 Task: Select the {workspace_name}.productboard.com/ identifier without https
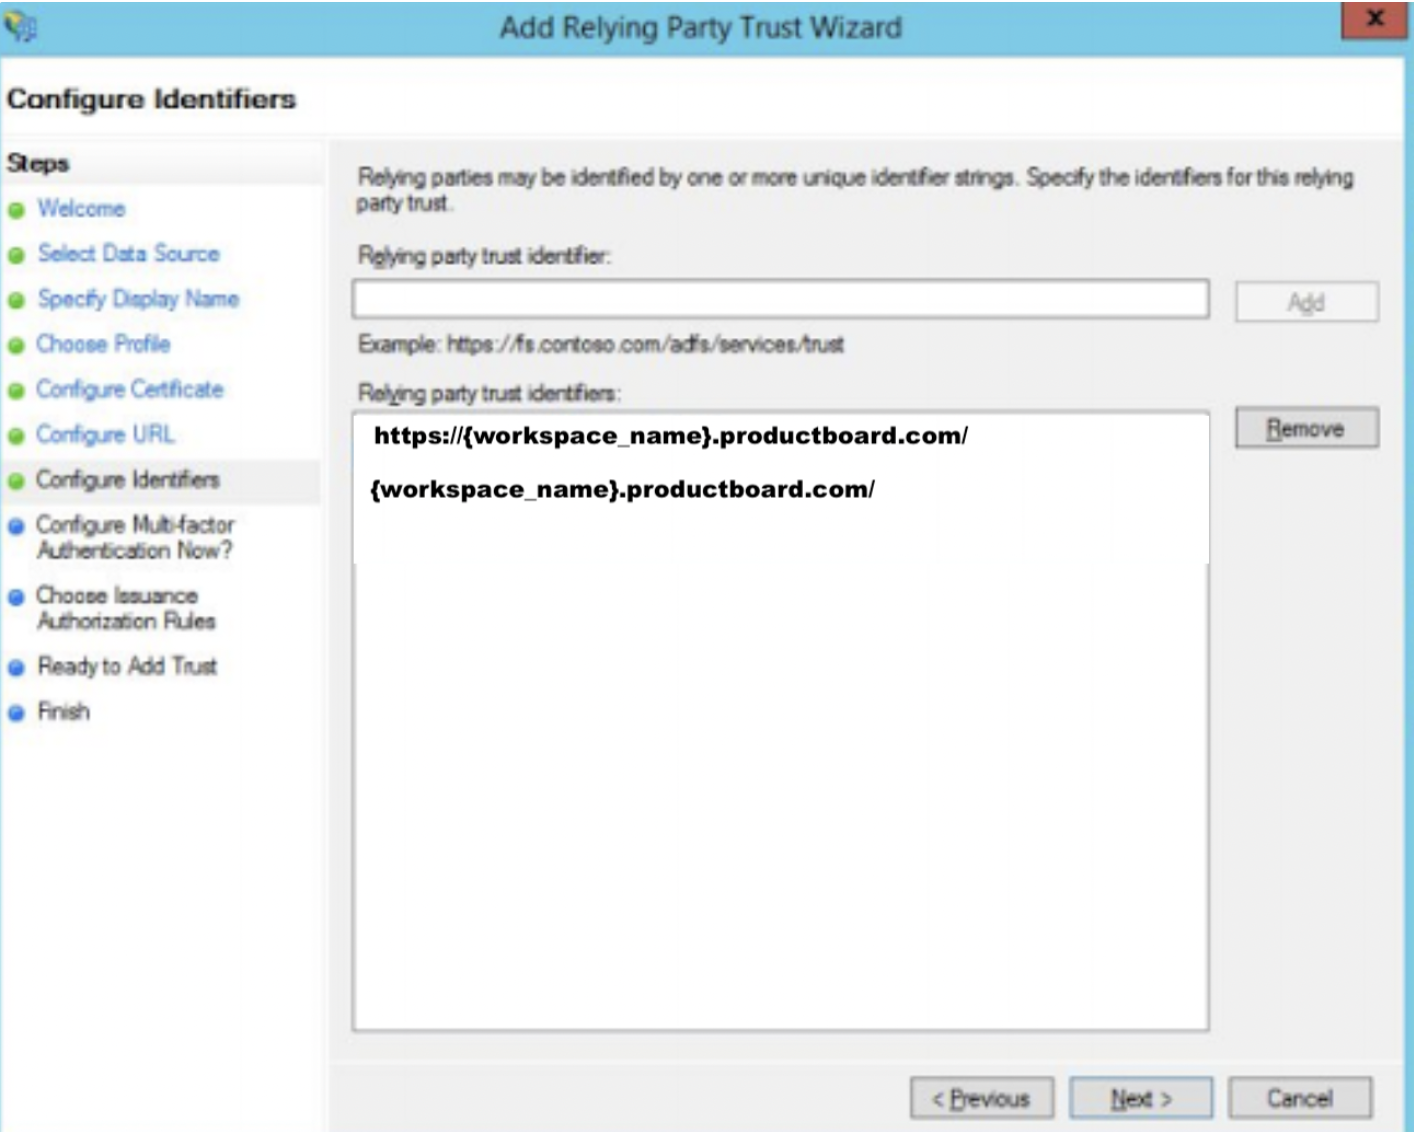[622, 489]
